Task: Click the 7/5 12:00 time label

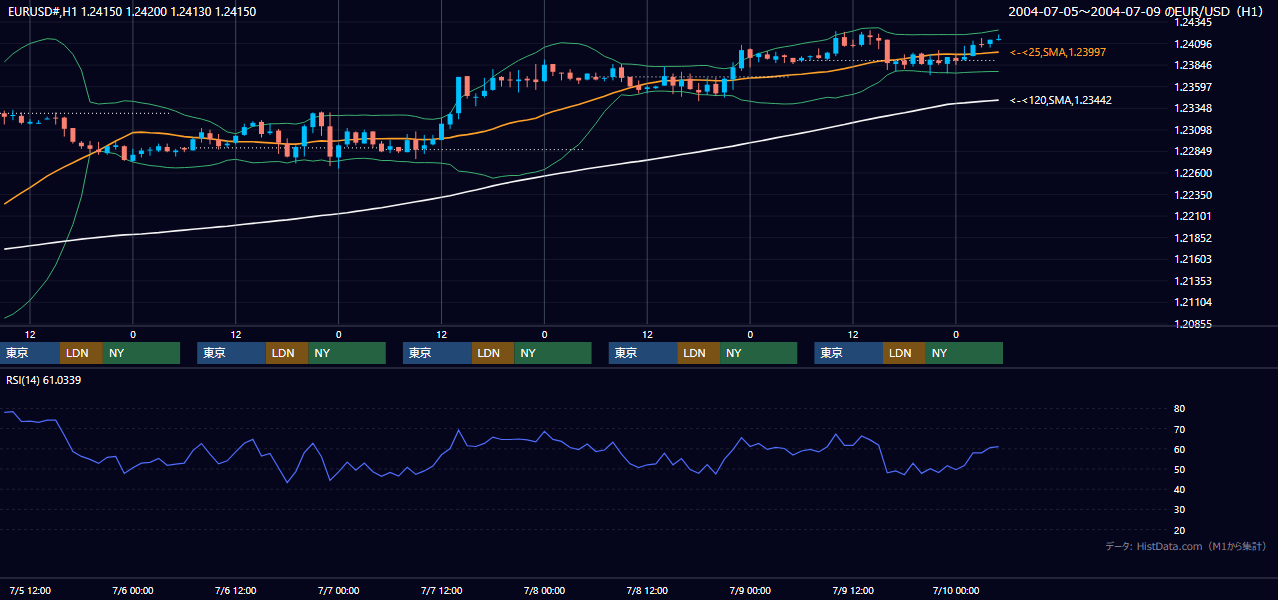Action: click(x=30, y=590)
